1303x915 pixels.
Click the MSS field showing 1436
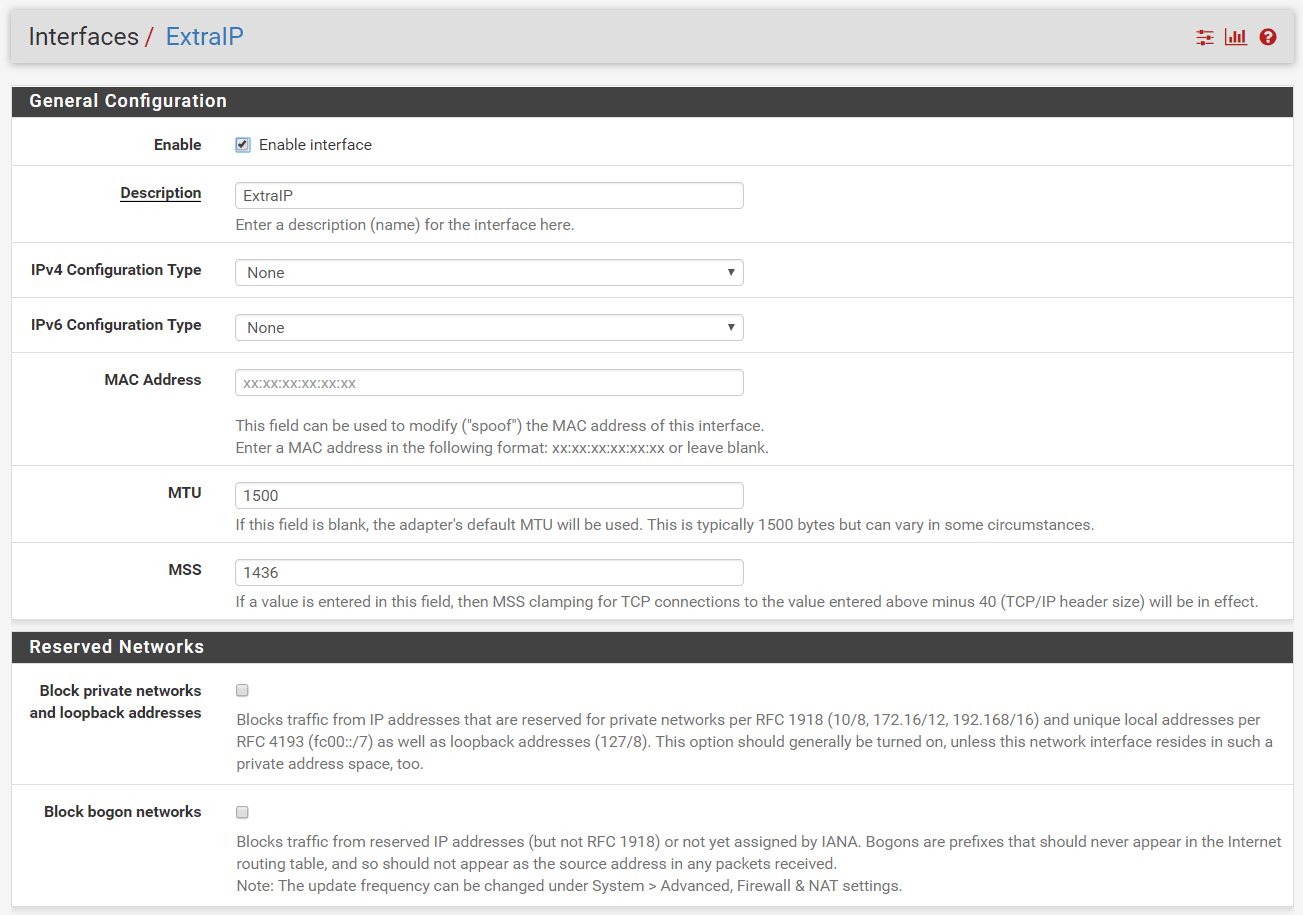click(489, 572)
